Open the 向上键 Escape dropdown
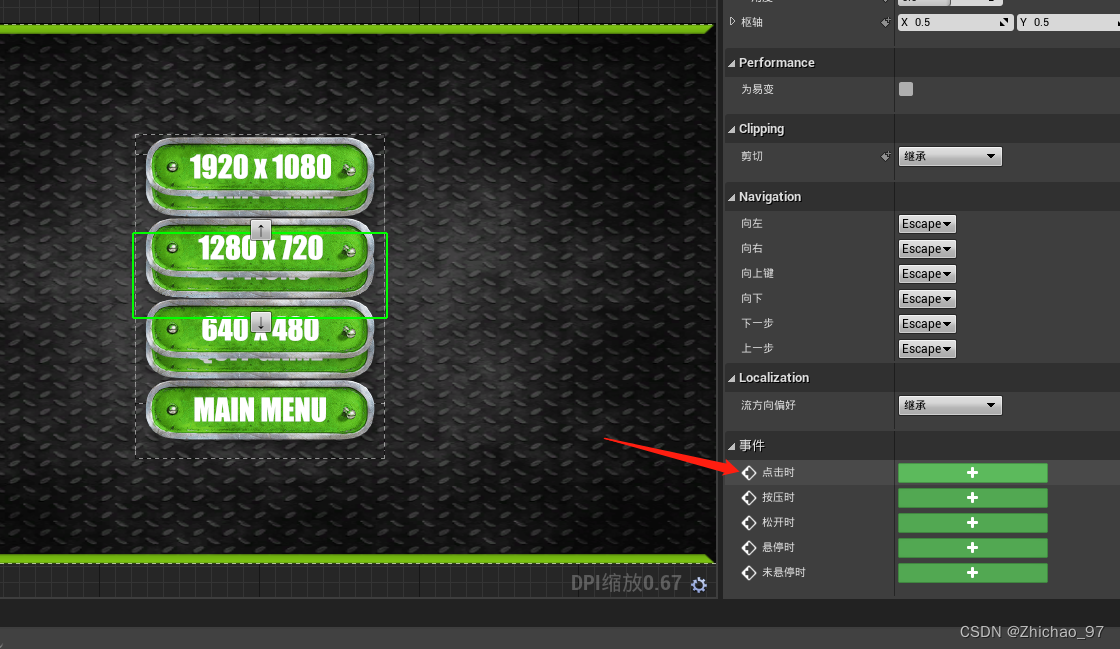Screen dimensions: 1120x649 926,273
